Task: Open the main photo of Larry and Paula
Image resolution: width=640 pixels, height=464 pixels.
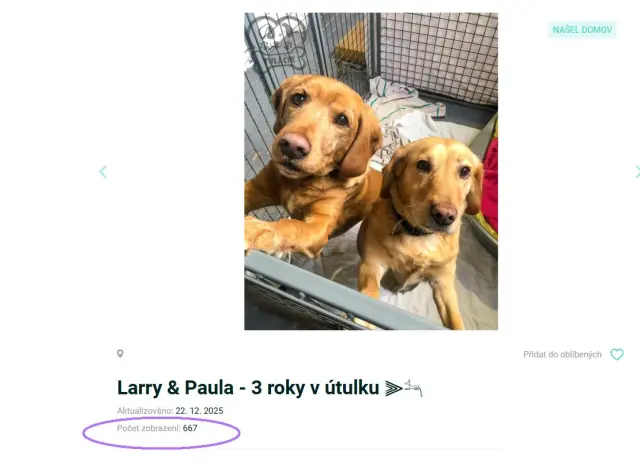Action: click(x=371, y=171)
